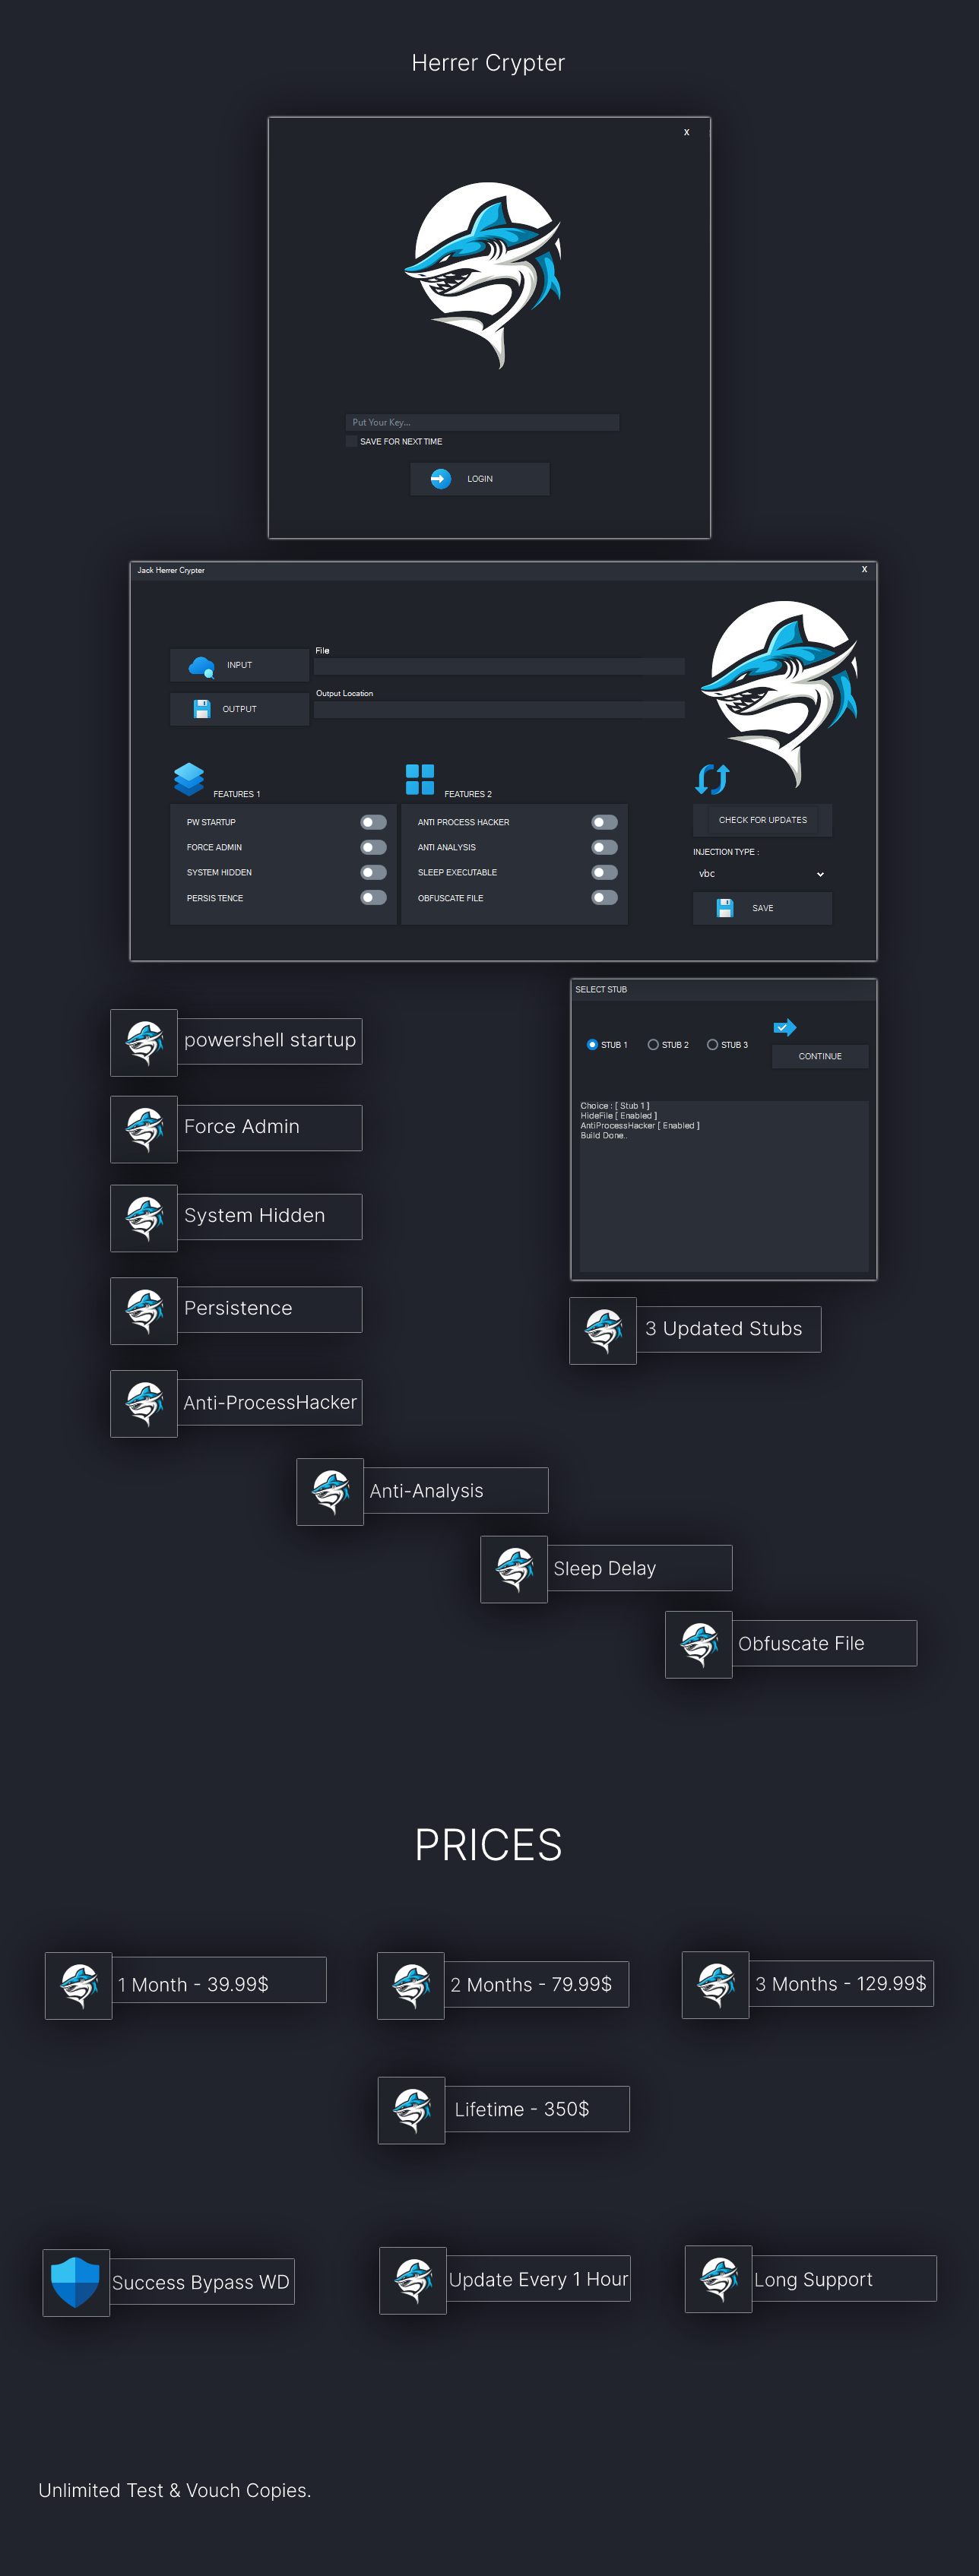
Task: Click the shark icon beside 3 Updated Stubs
Action: [x=603, y=1331]
